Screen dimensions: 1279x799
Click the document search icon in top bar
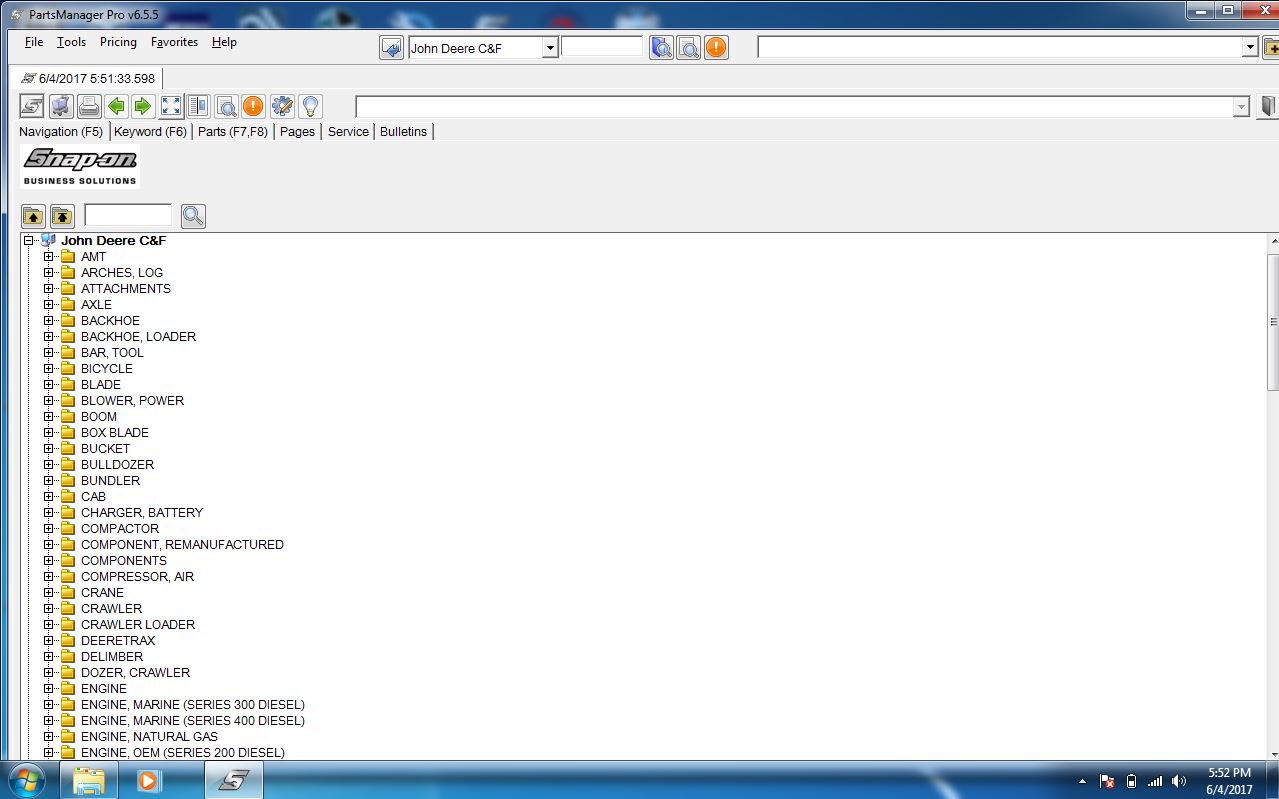688,47
